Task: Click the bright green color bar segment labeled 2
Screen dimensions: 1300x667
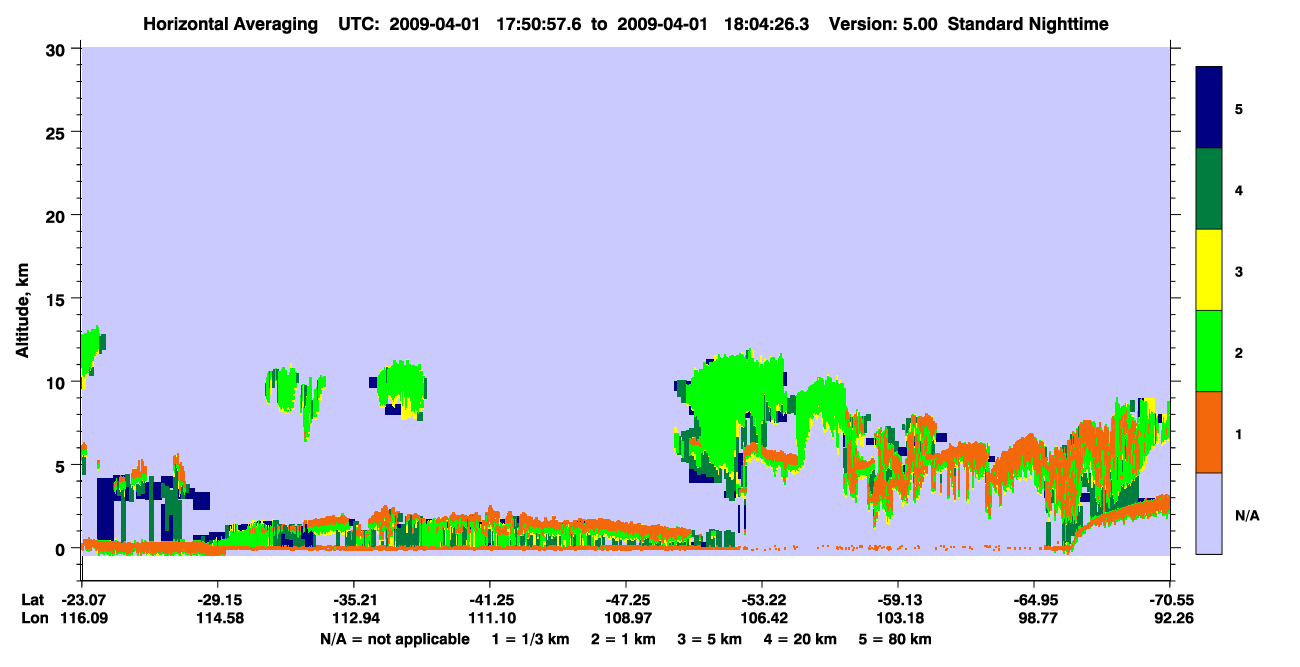Action: point(1209,351)
